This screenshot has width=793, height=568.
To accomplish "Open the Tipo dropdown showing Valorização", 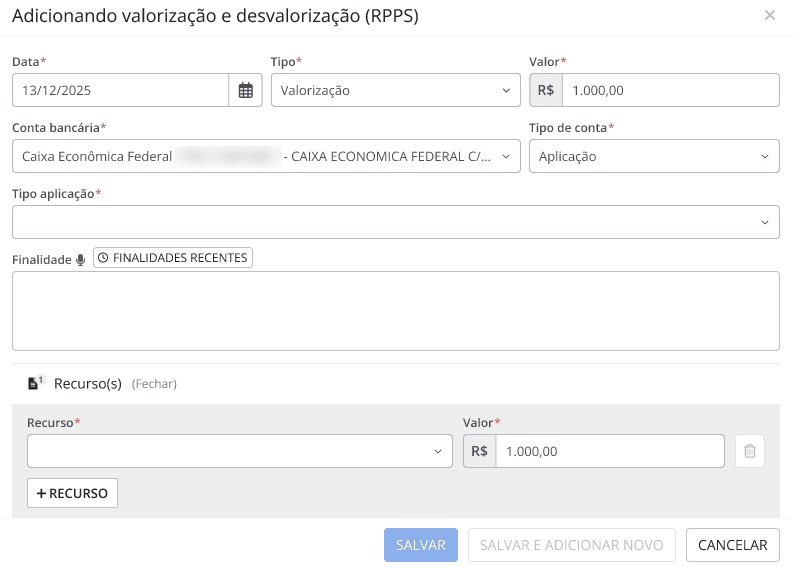I will (x=395, y=90).
